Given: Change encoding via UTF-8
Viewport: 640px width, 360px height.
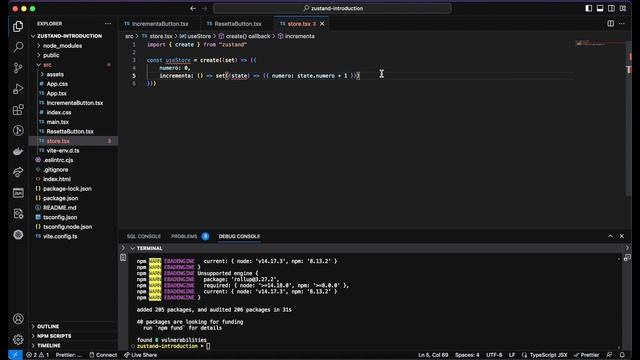Looking at the screenshot, I should 494,355.
